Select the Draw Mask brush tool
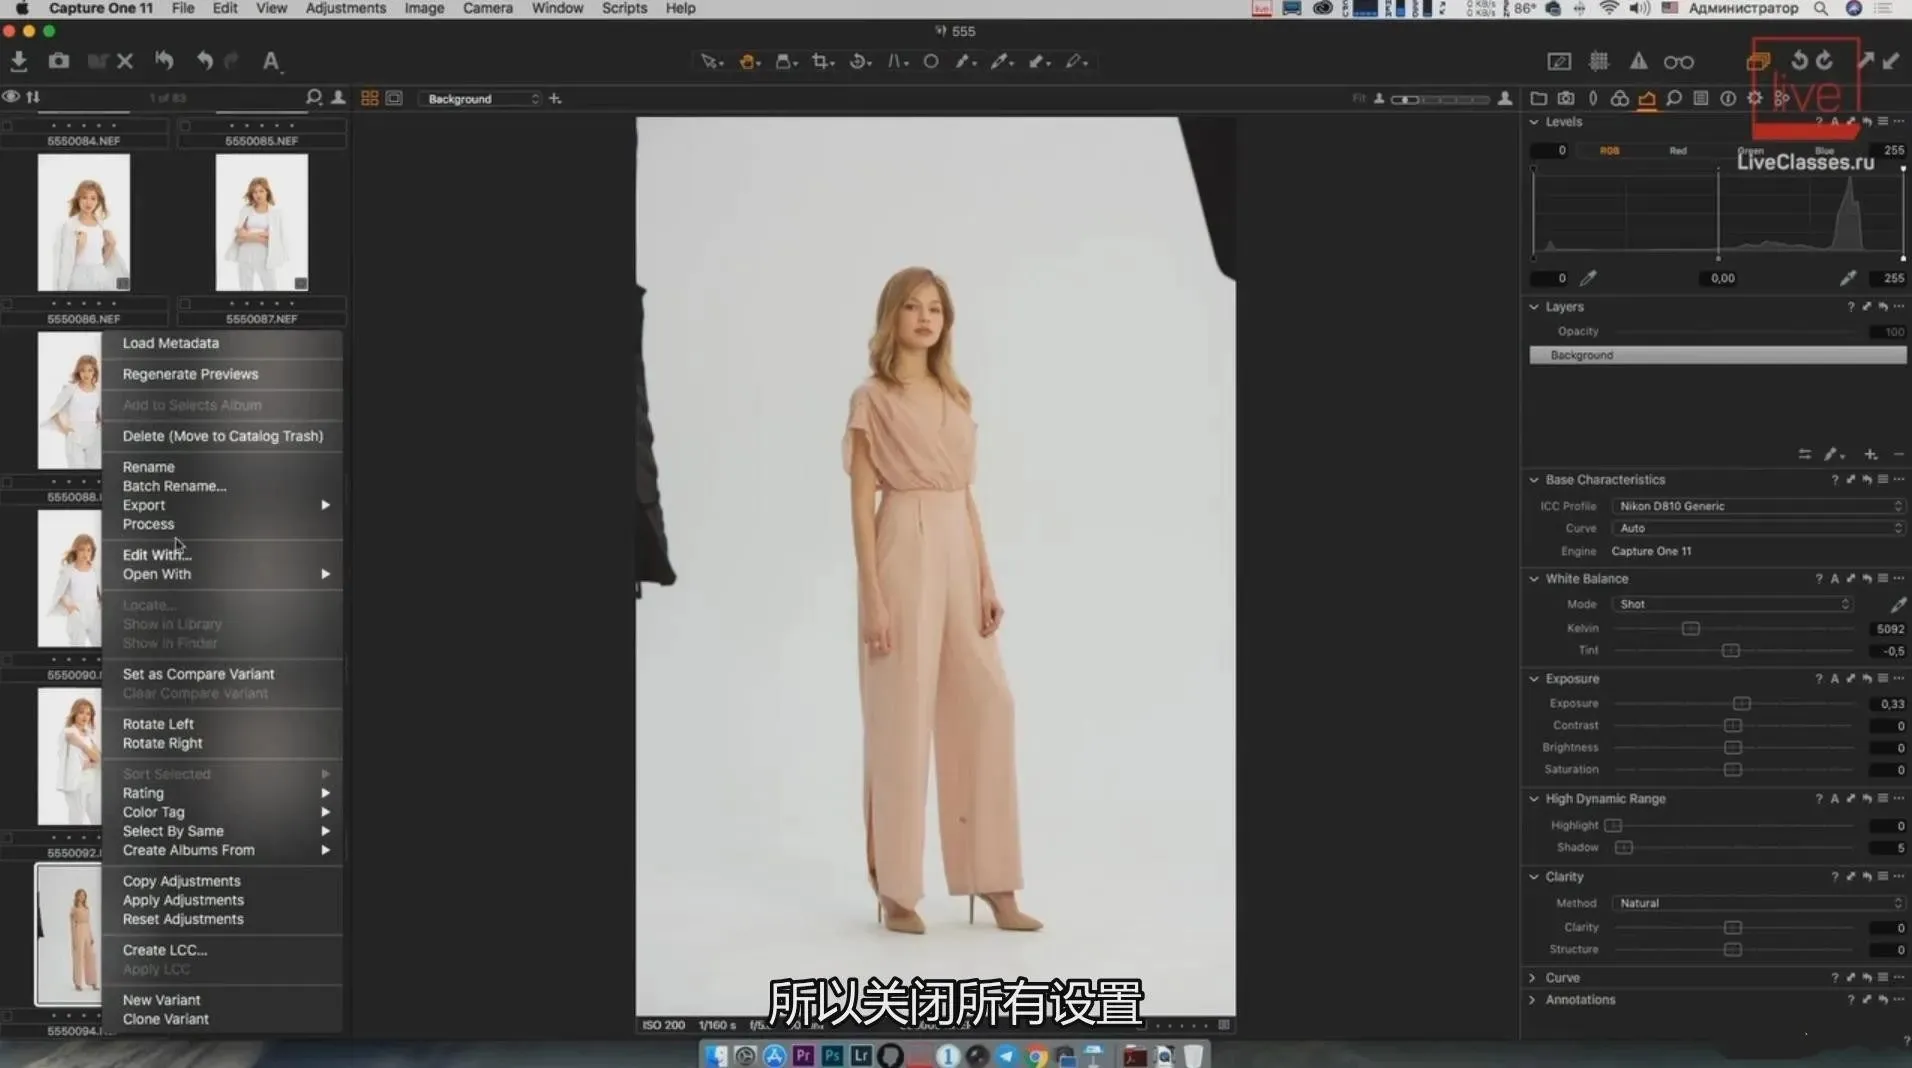 pos(964,62)
